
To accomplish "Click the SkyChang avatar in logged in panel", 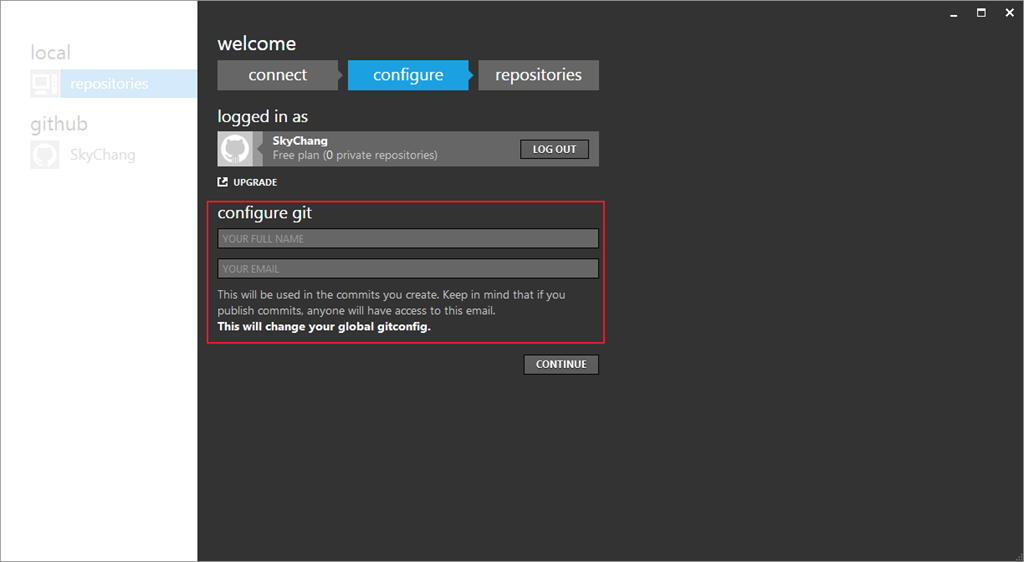I will 235,149.
